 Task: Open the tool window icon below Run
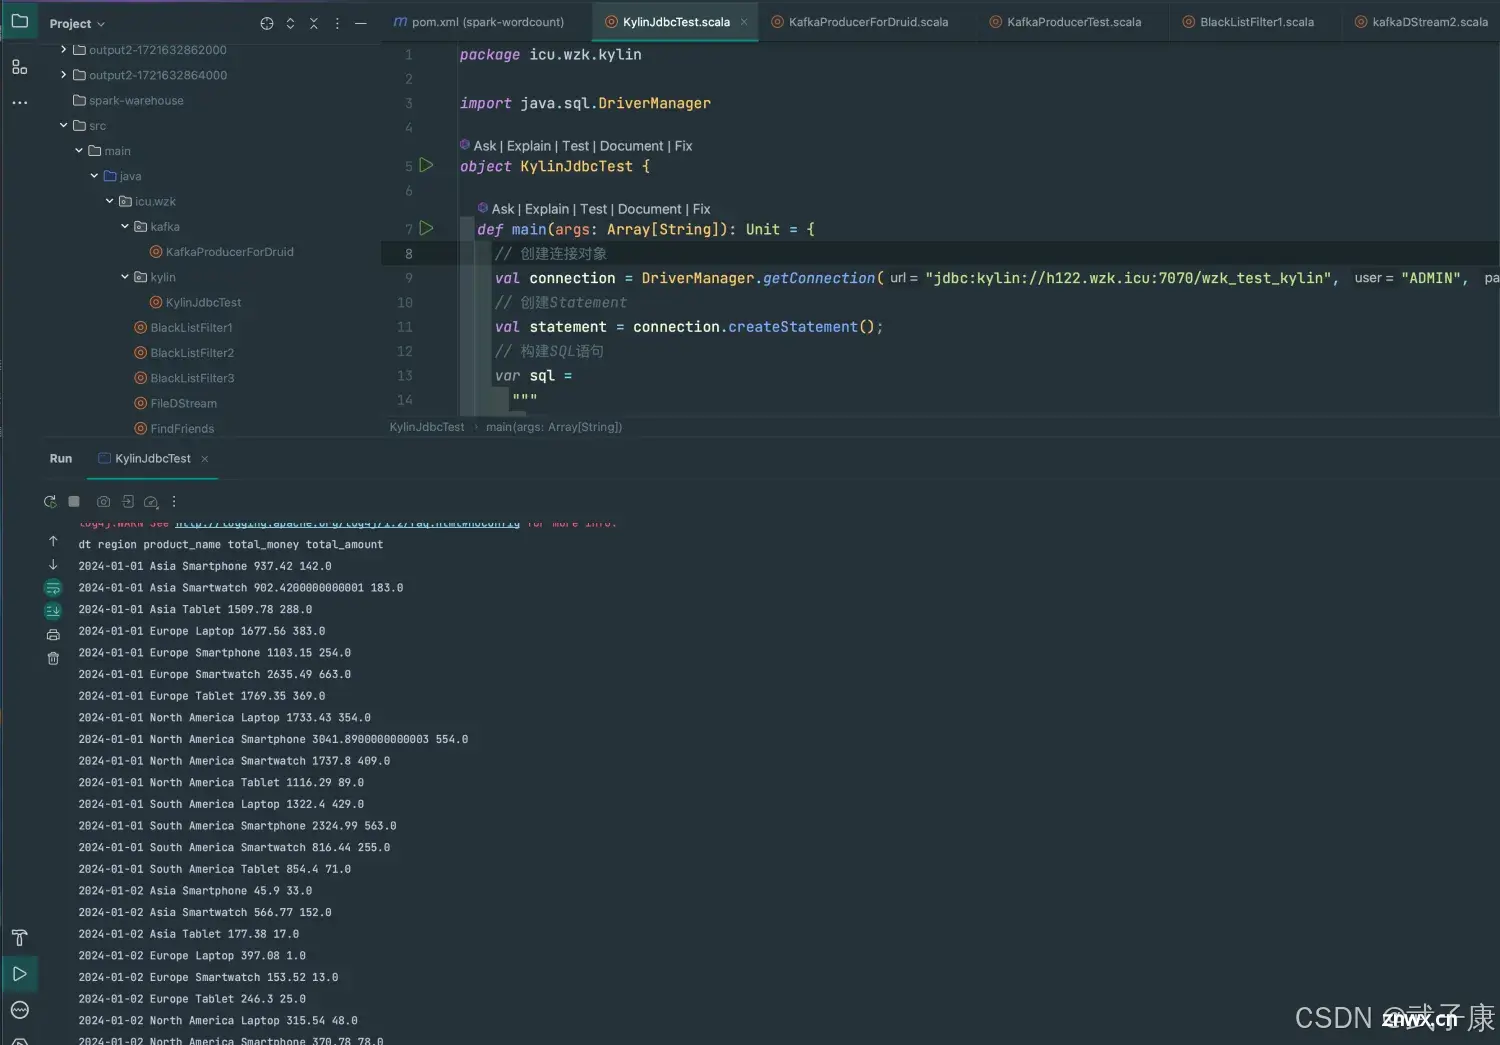pyautogui.click(x=19, y=1010)
